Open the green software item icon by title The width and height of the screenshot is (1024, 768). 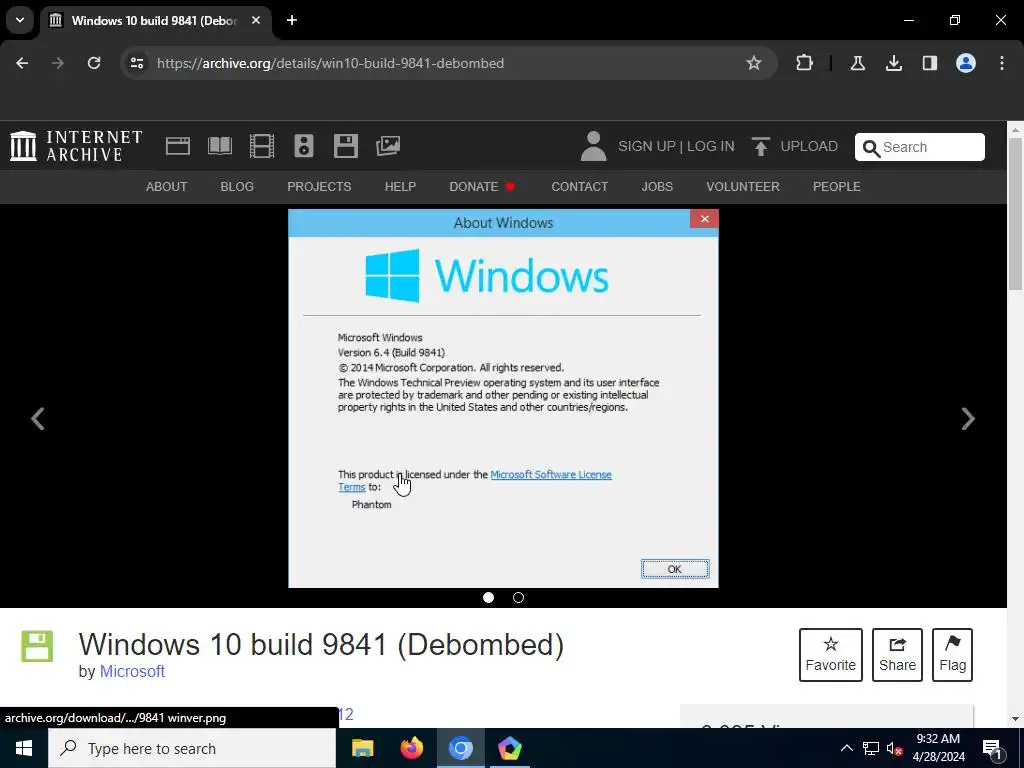[37, 647]
